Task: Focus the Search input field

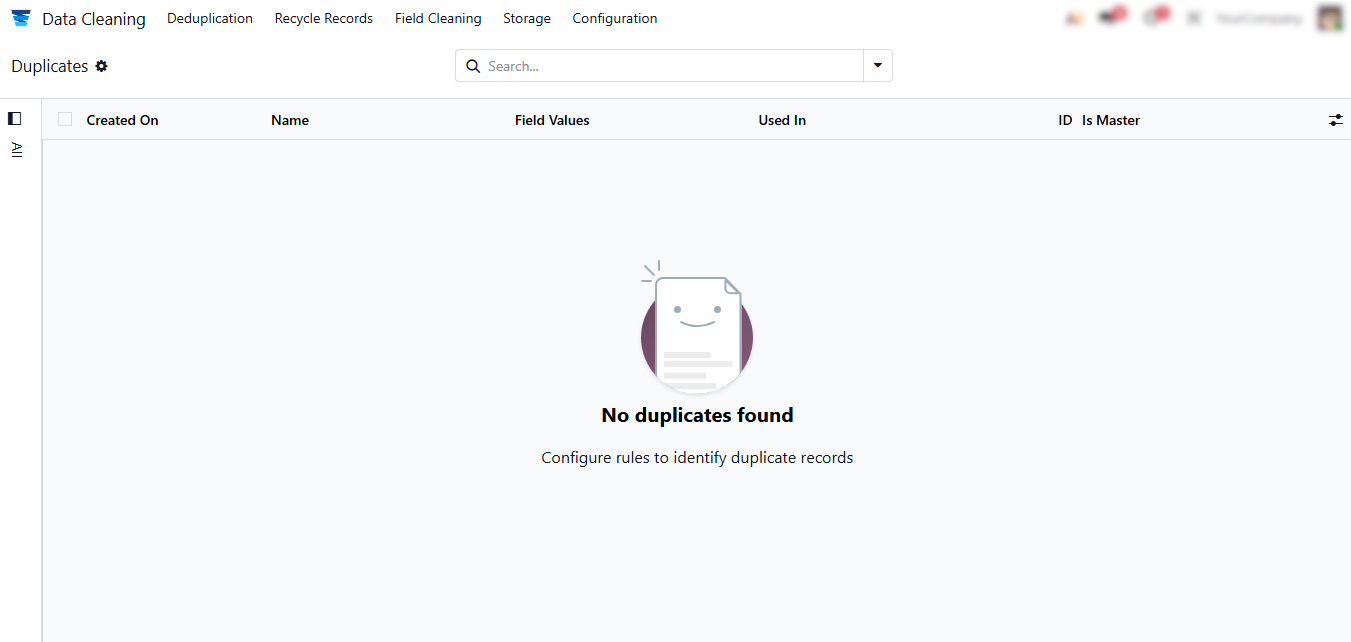Action: click(670, 66)
